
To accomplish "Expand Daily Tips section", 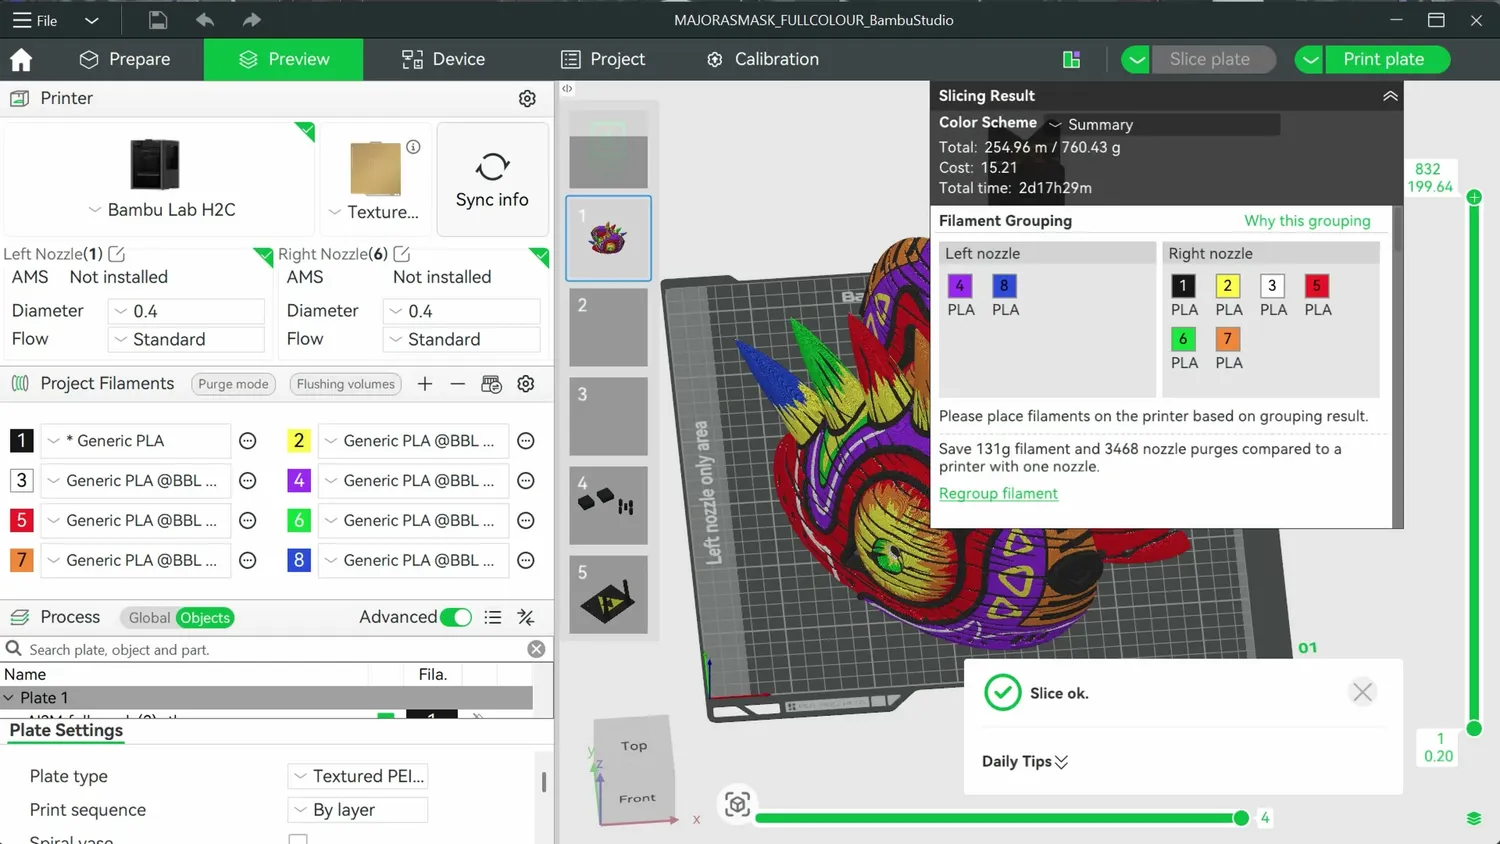I will point(1025,762).
